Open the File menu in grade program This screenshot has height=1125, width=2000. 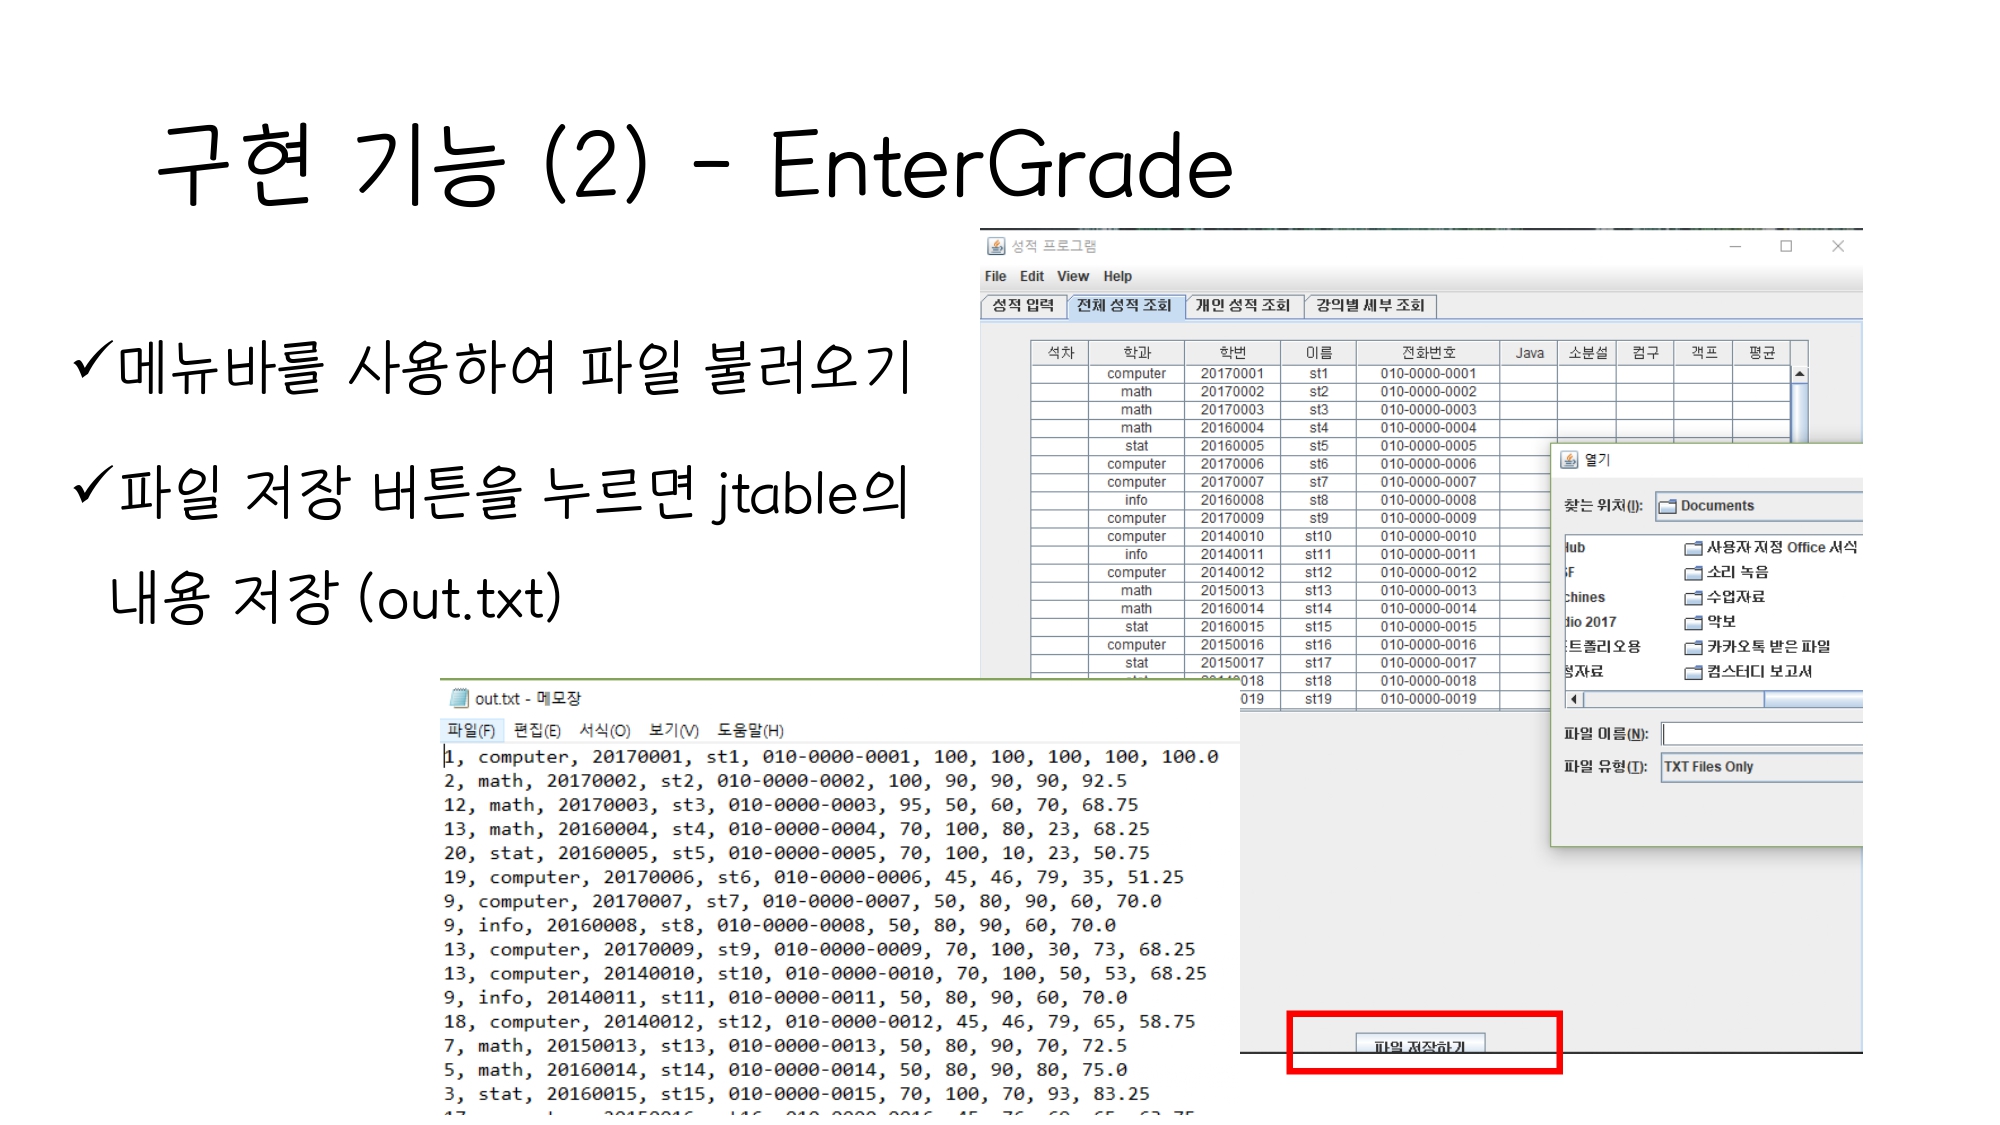tap(995, 277)
